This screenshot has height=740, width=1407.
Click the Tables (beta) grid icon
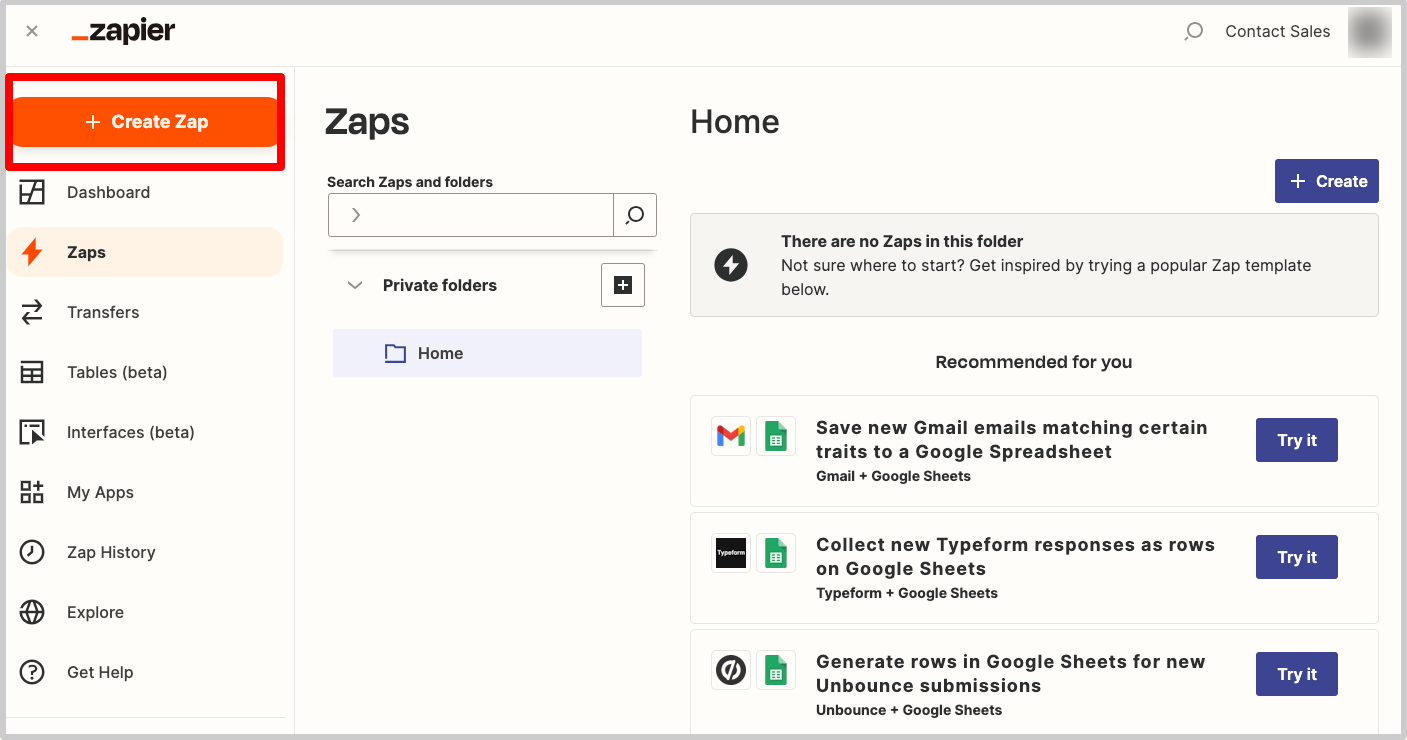pos(32,372)
